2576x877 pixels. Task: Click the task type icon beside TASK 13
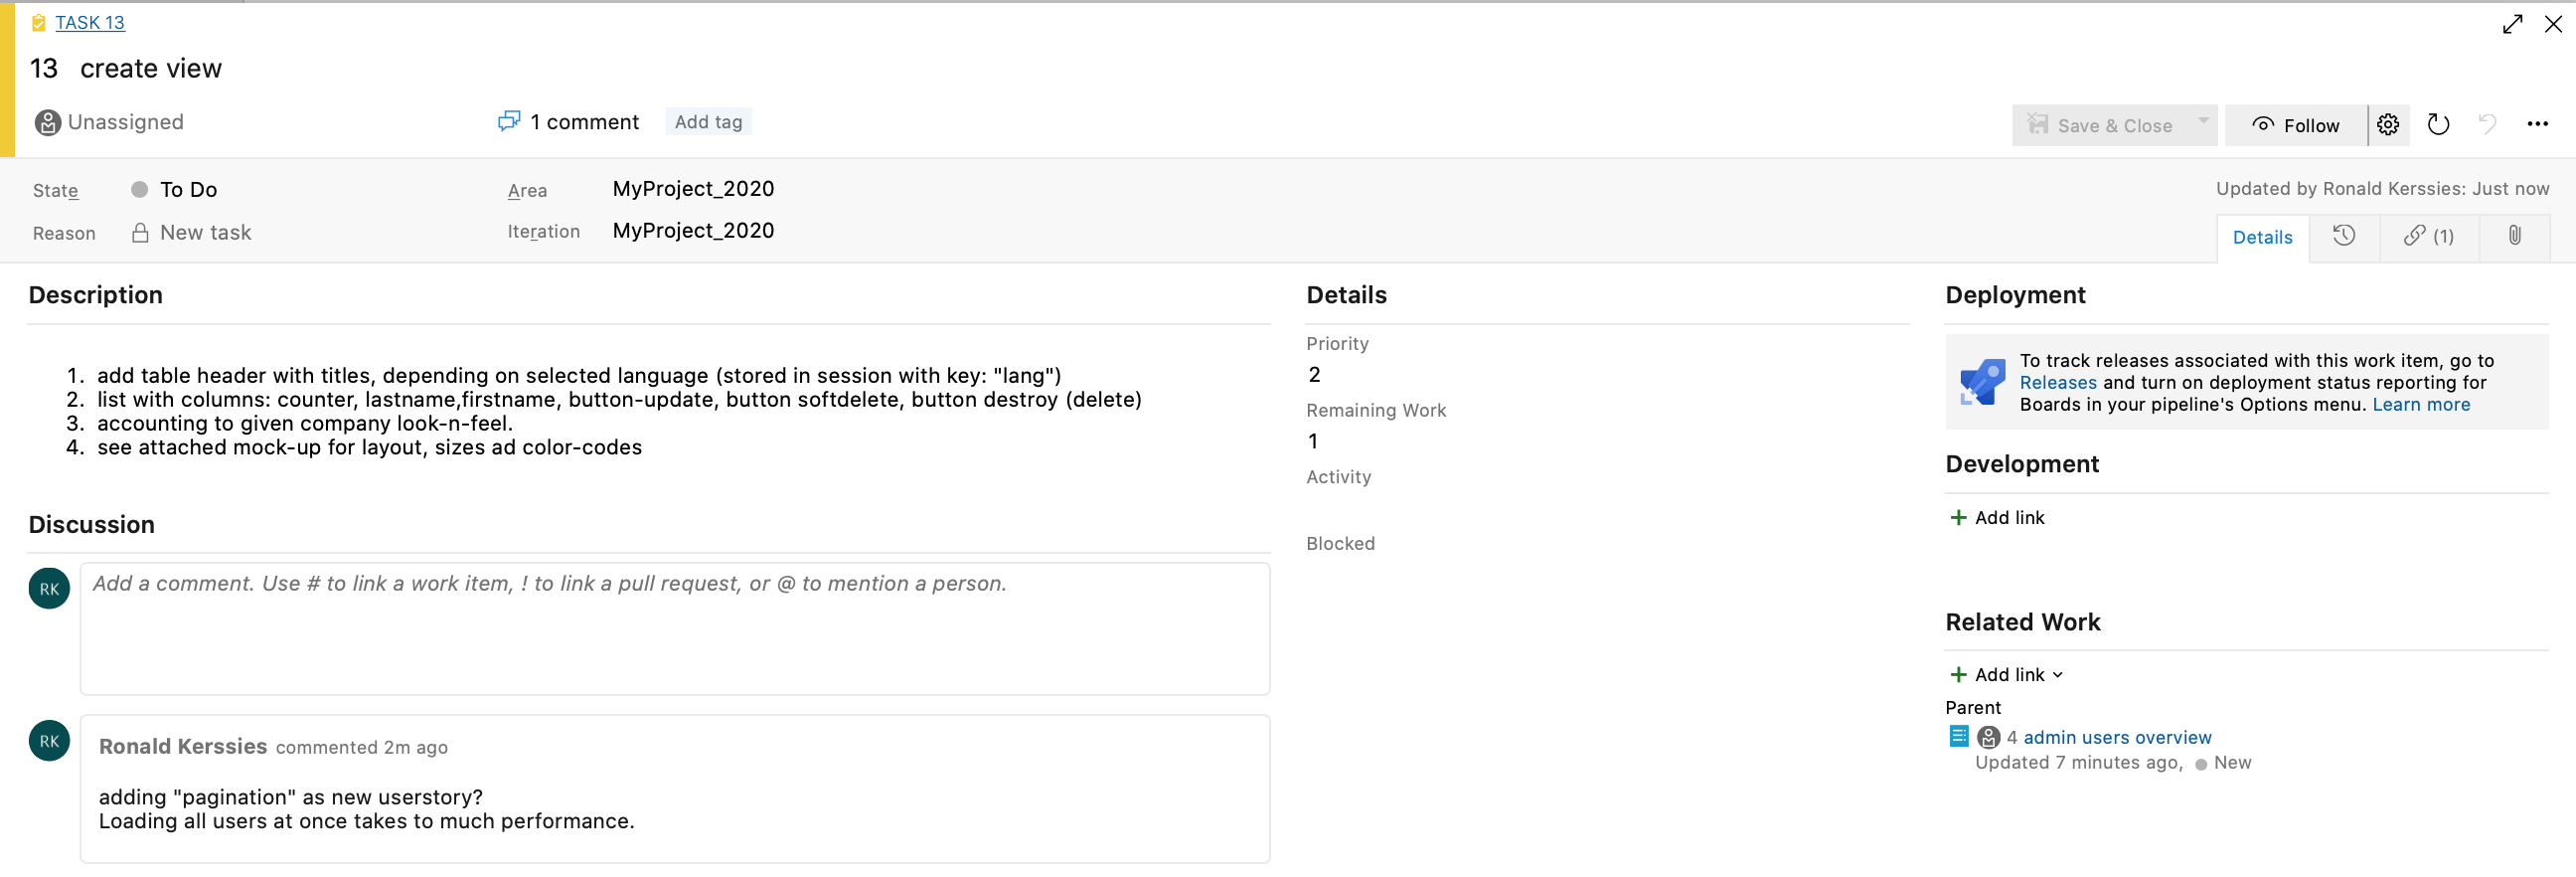pos(39,22)
